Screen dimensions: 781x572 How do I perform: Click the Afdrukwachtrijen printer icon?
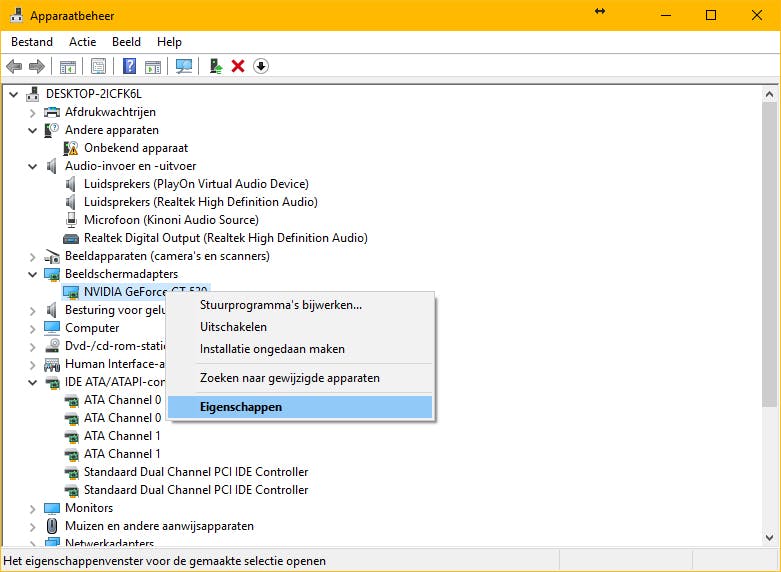coord(52,112)
